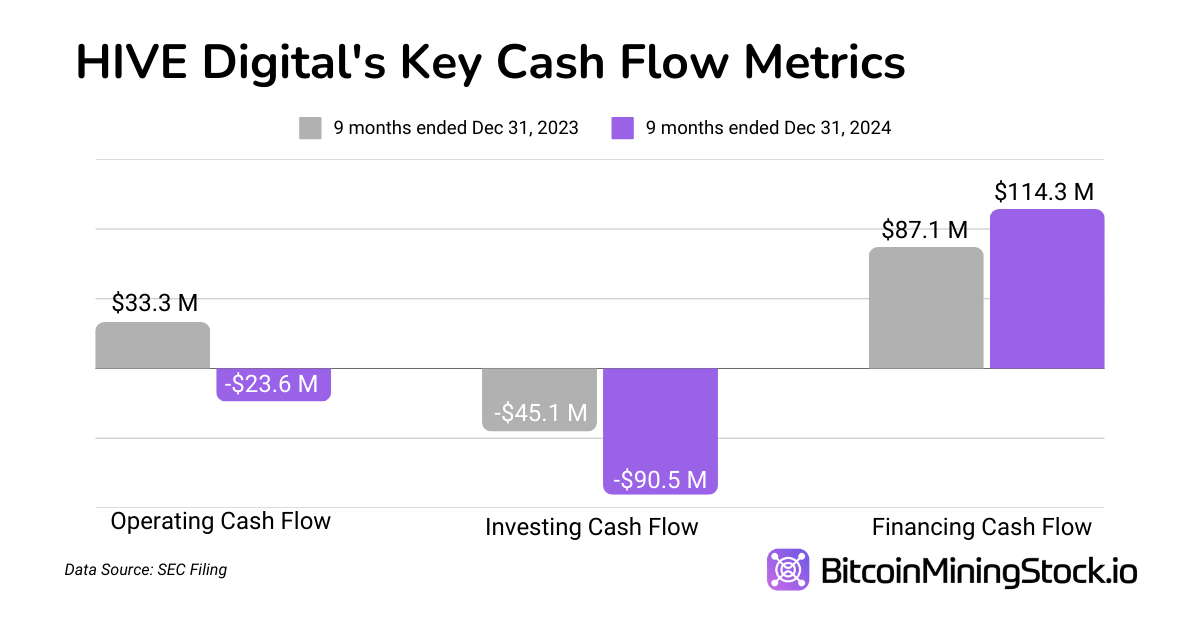Click the BitcoinMiningStock.io logo icon

click(x=789, y=570)
